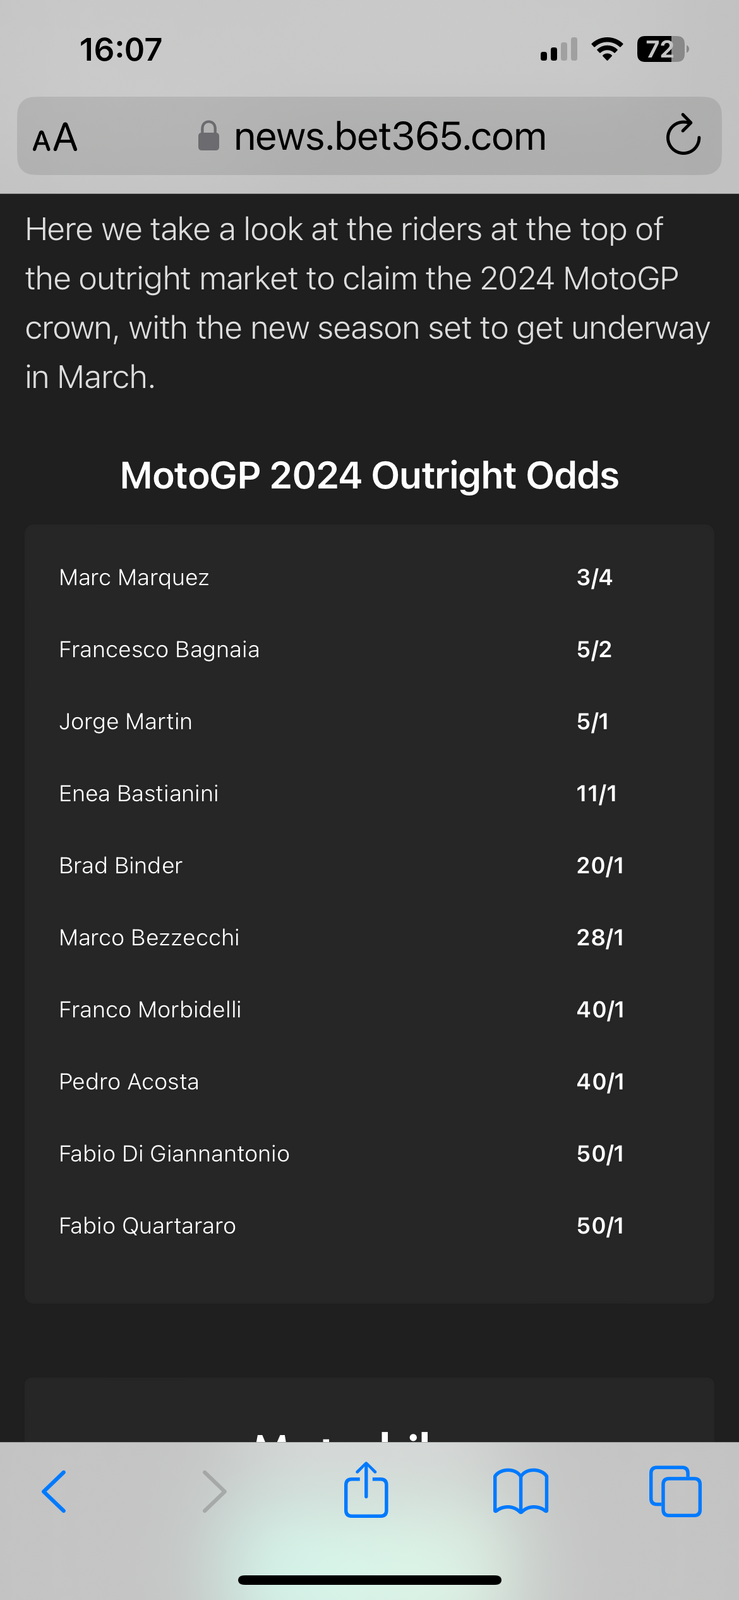Tap the news.bet365.com address field
The image size is (739, 1600).
(x=390, y=137)
